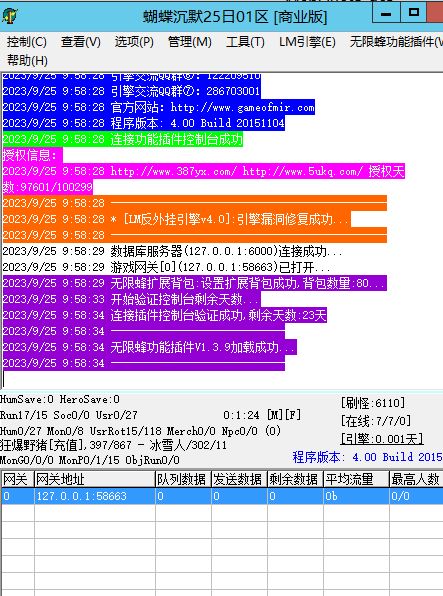Minimize the 蝴蝶沉默25日01区 window
Viewport: 443px width, 596px height.
tap(386, 14)
